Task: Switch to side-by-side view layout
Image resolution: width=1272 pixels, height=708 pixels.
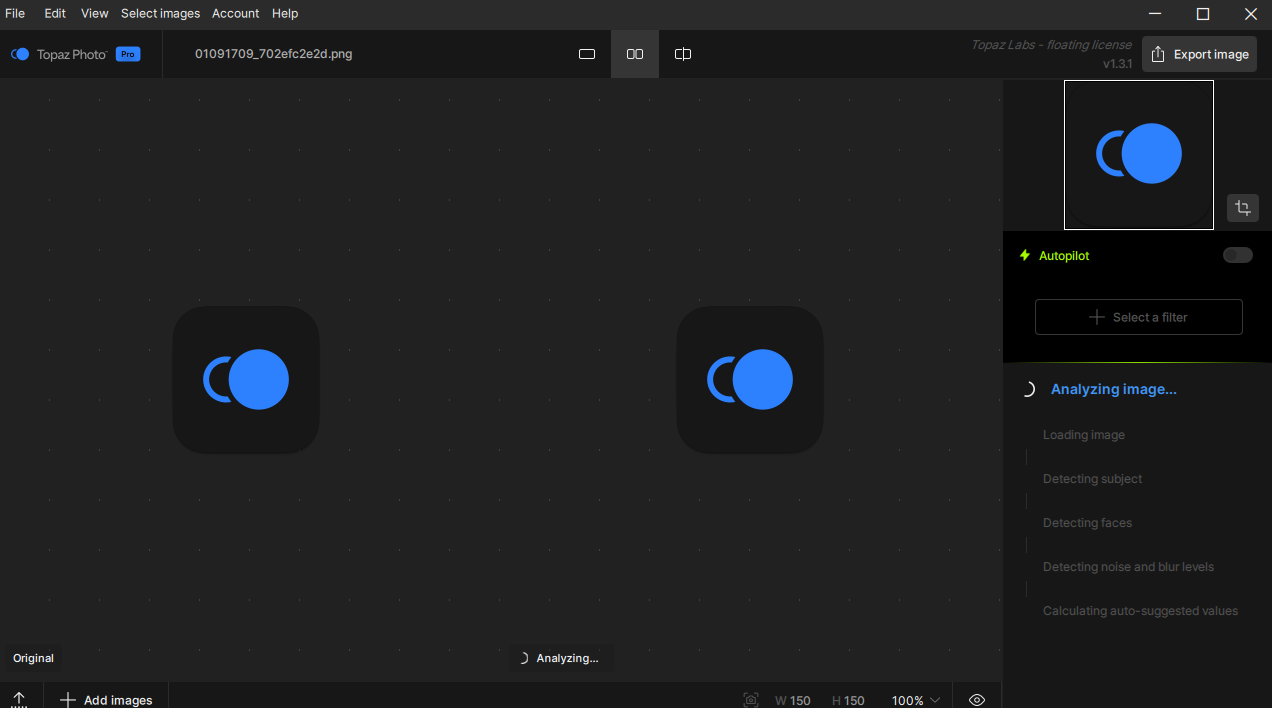Action: click(x=635, y=54)
